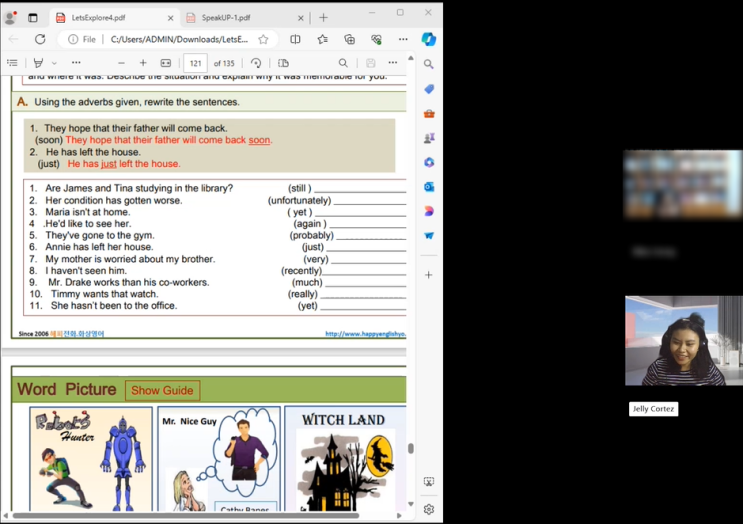
Task: Click sentence "Timmy wants that watch."
Action: [105, 294]
